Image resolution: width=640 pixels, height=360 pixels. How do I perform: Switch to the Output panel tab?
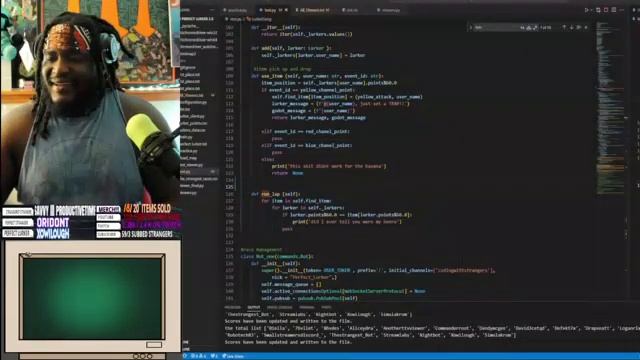click(253, 307)
